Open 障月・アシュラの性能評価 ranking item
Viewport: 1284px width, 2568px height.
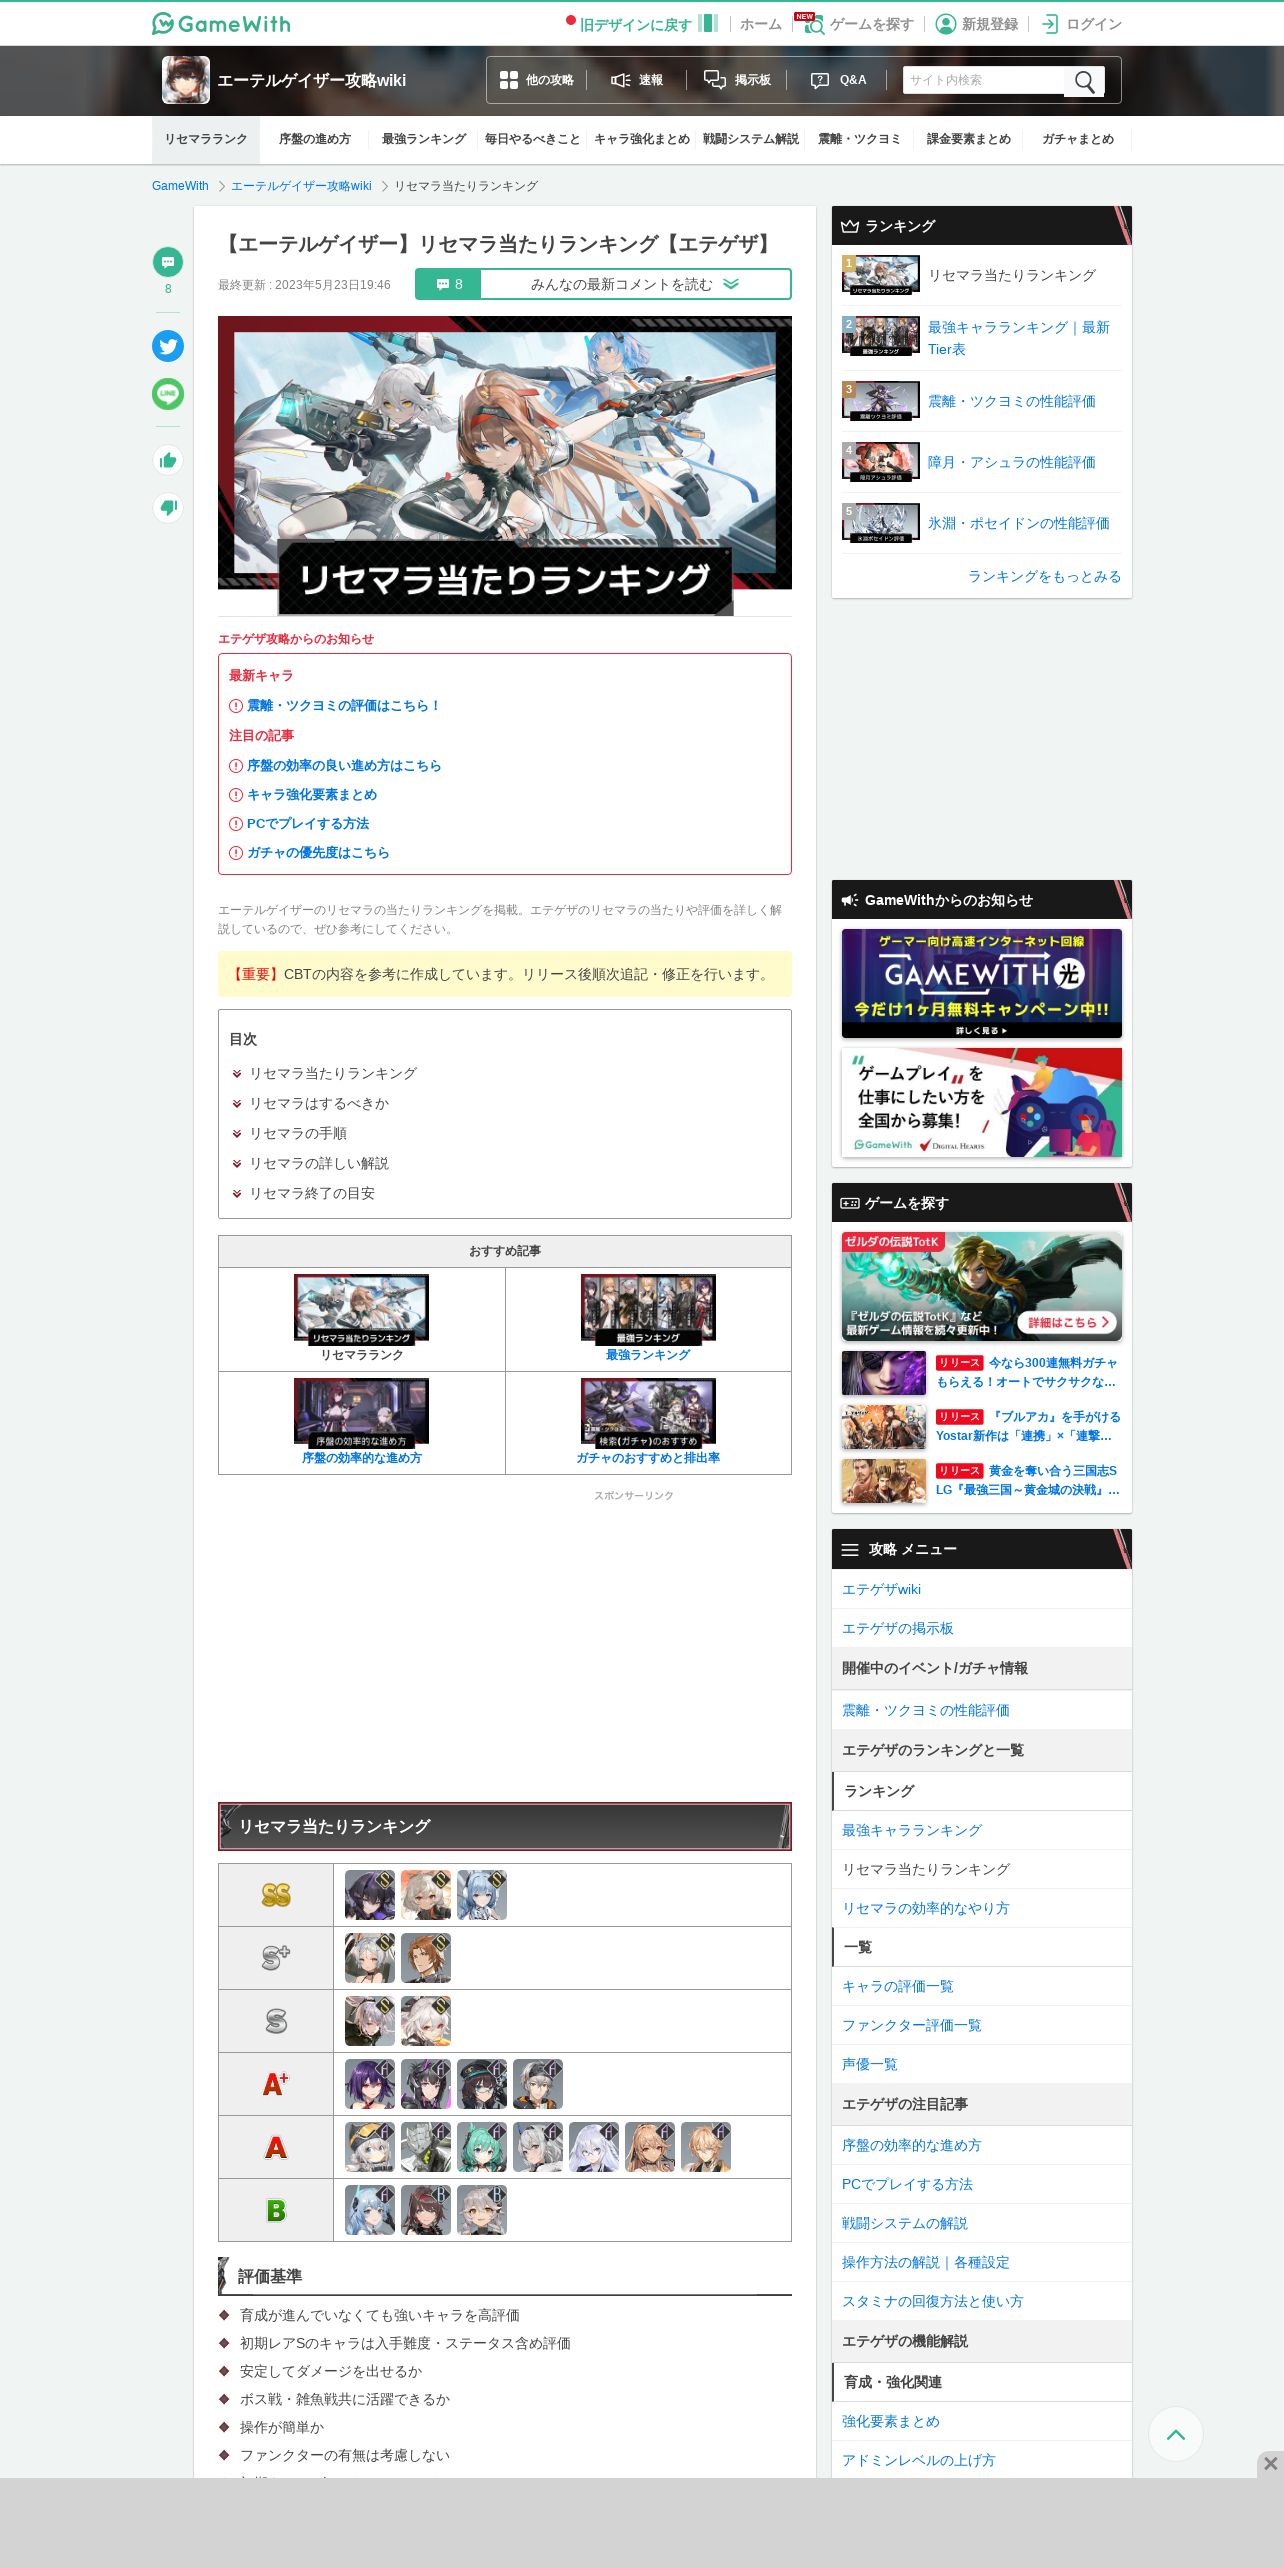(981, 462)
